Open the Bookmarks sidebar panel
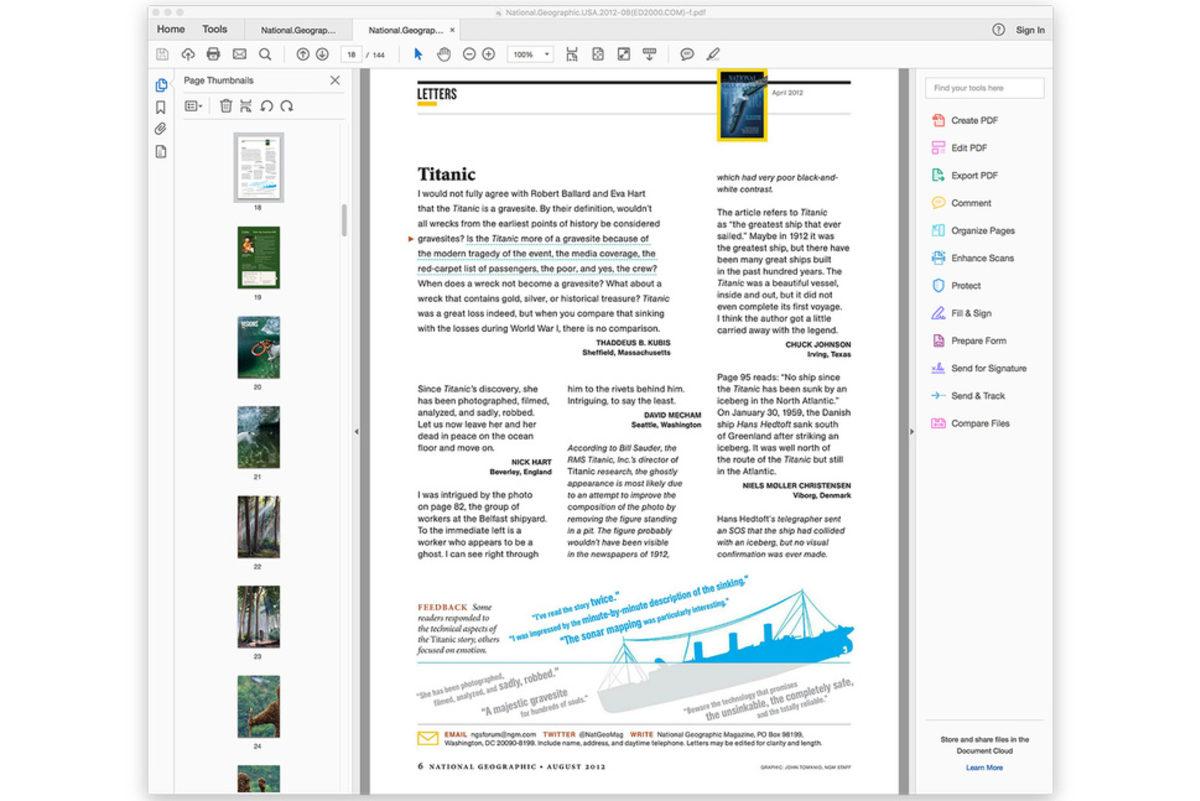Screen dimensions: 1200x801 coord(160,107)
